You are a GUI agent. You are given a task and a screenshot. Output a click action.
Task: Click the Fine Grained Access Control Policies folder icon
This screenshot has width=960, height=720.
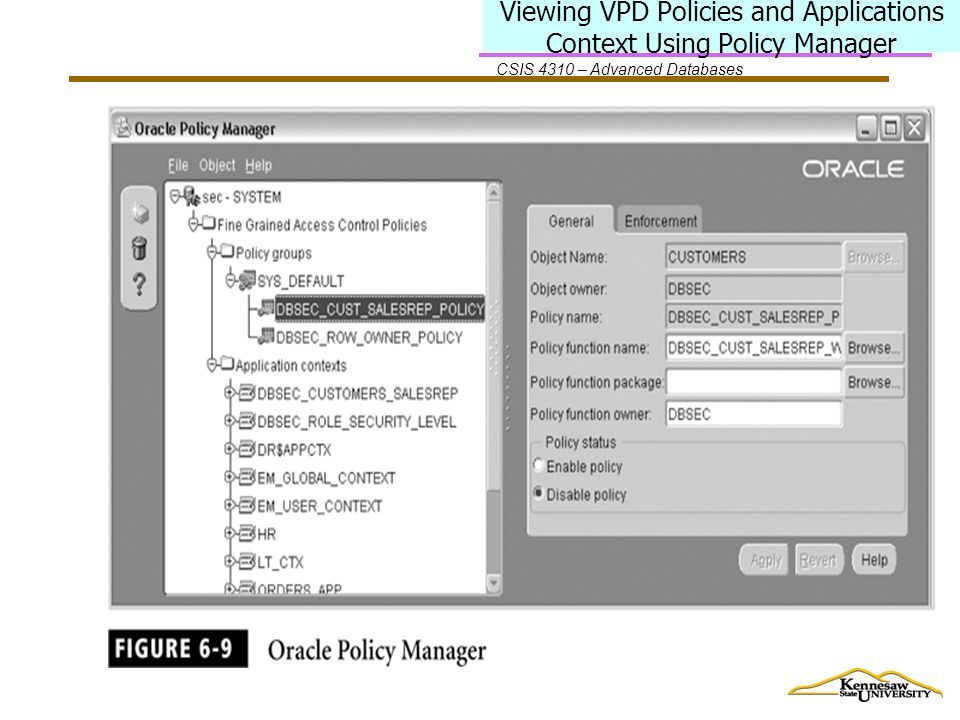pos(209,223)
